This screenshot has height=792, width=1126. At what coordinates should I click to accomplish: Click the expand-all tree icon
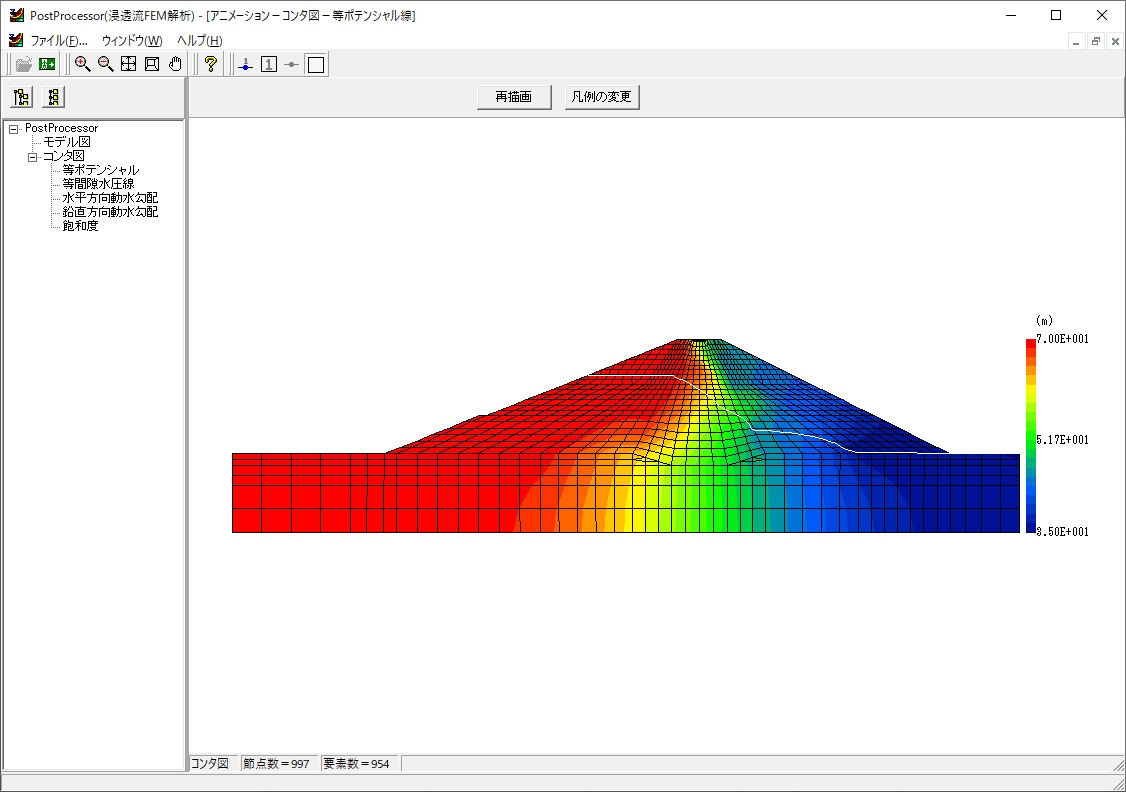[x=21, y=97]
